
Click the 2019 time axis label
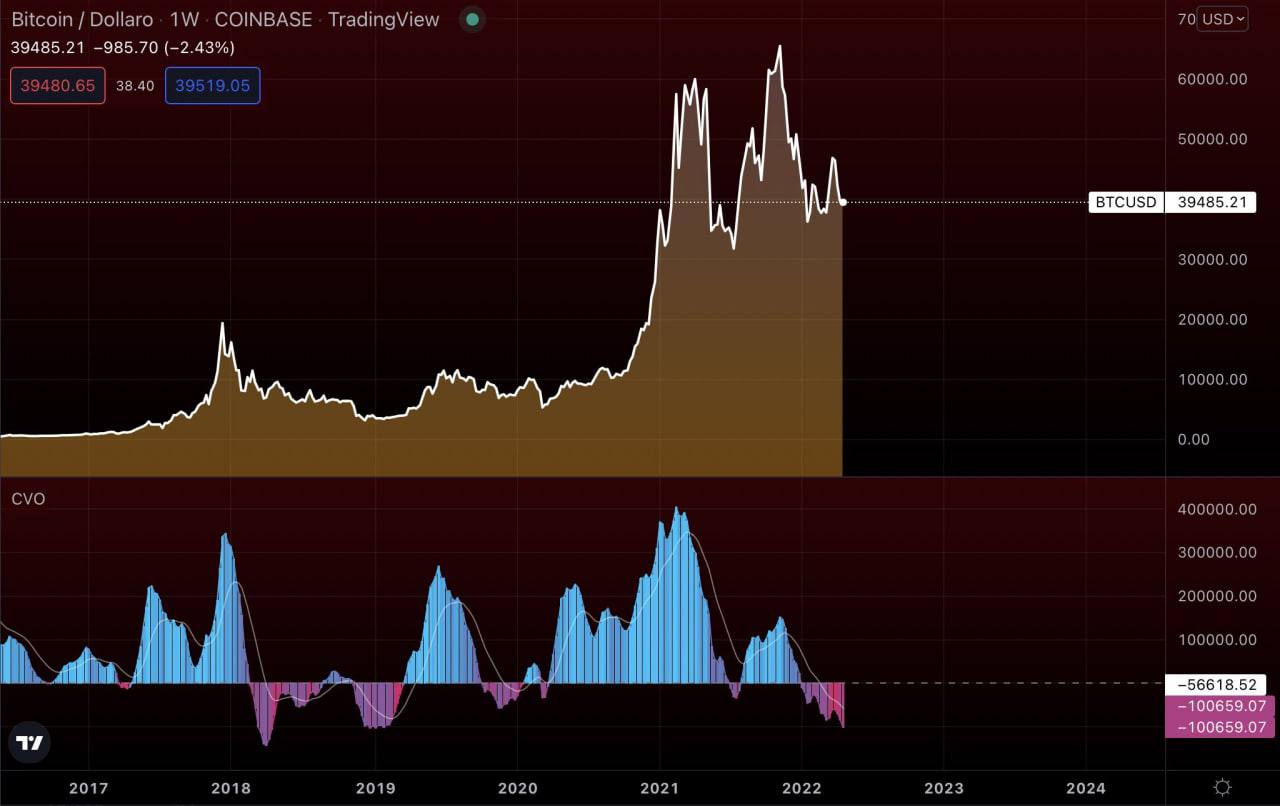pyautogui.click(x=375, y=788)
